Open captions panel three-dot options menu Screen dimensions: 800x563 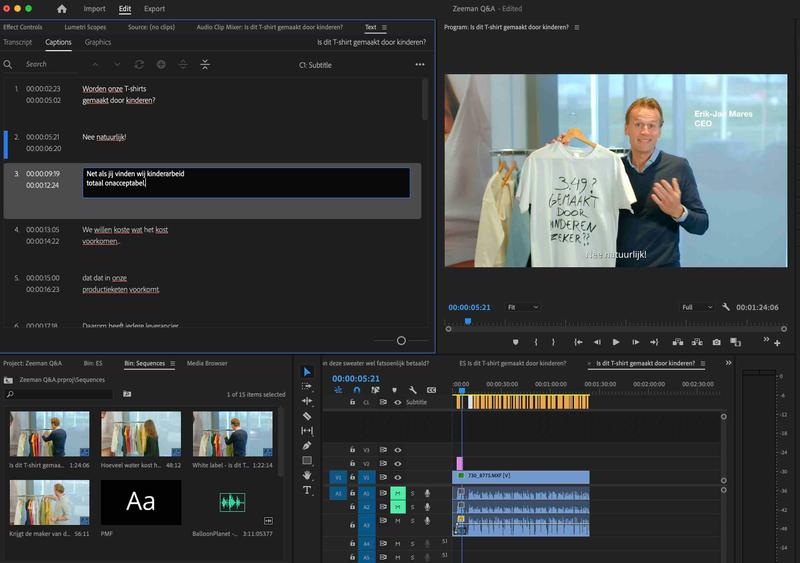420,64
